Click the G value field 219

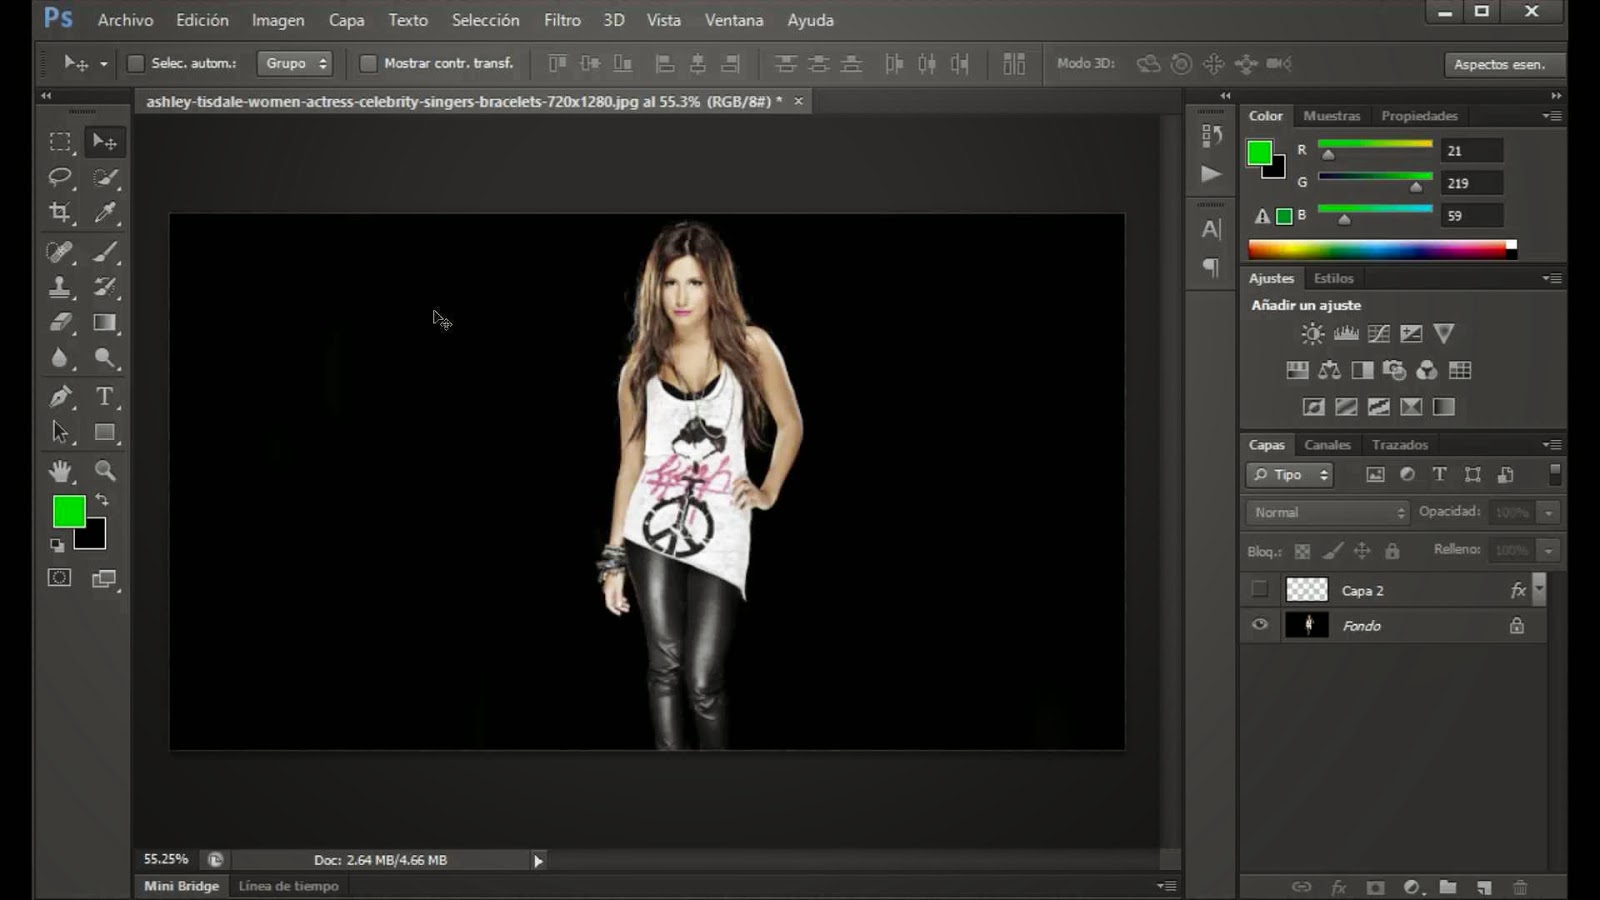[1472, 183]
